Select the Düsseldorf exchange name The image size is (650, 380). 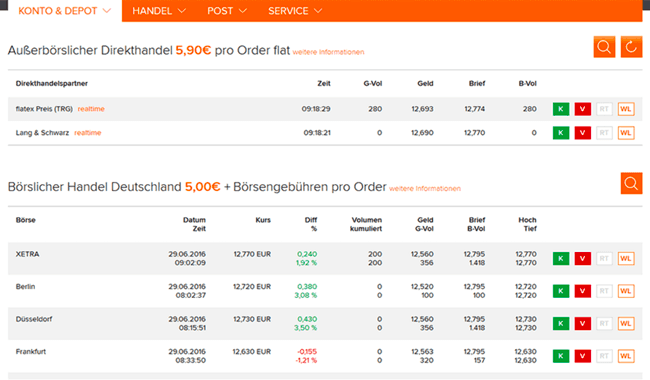pos(34,319)
